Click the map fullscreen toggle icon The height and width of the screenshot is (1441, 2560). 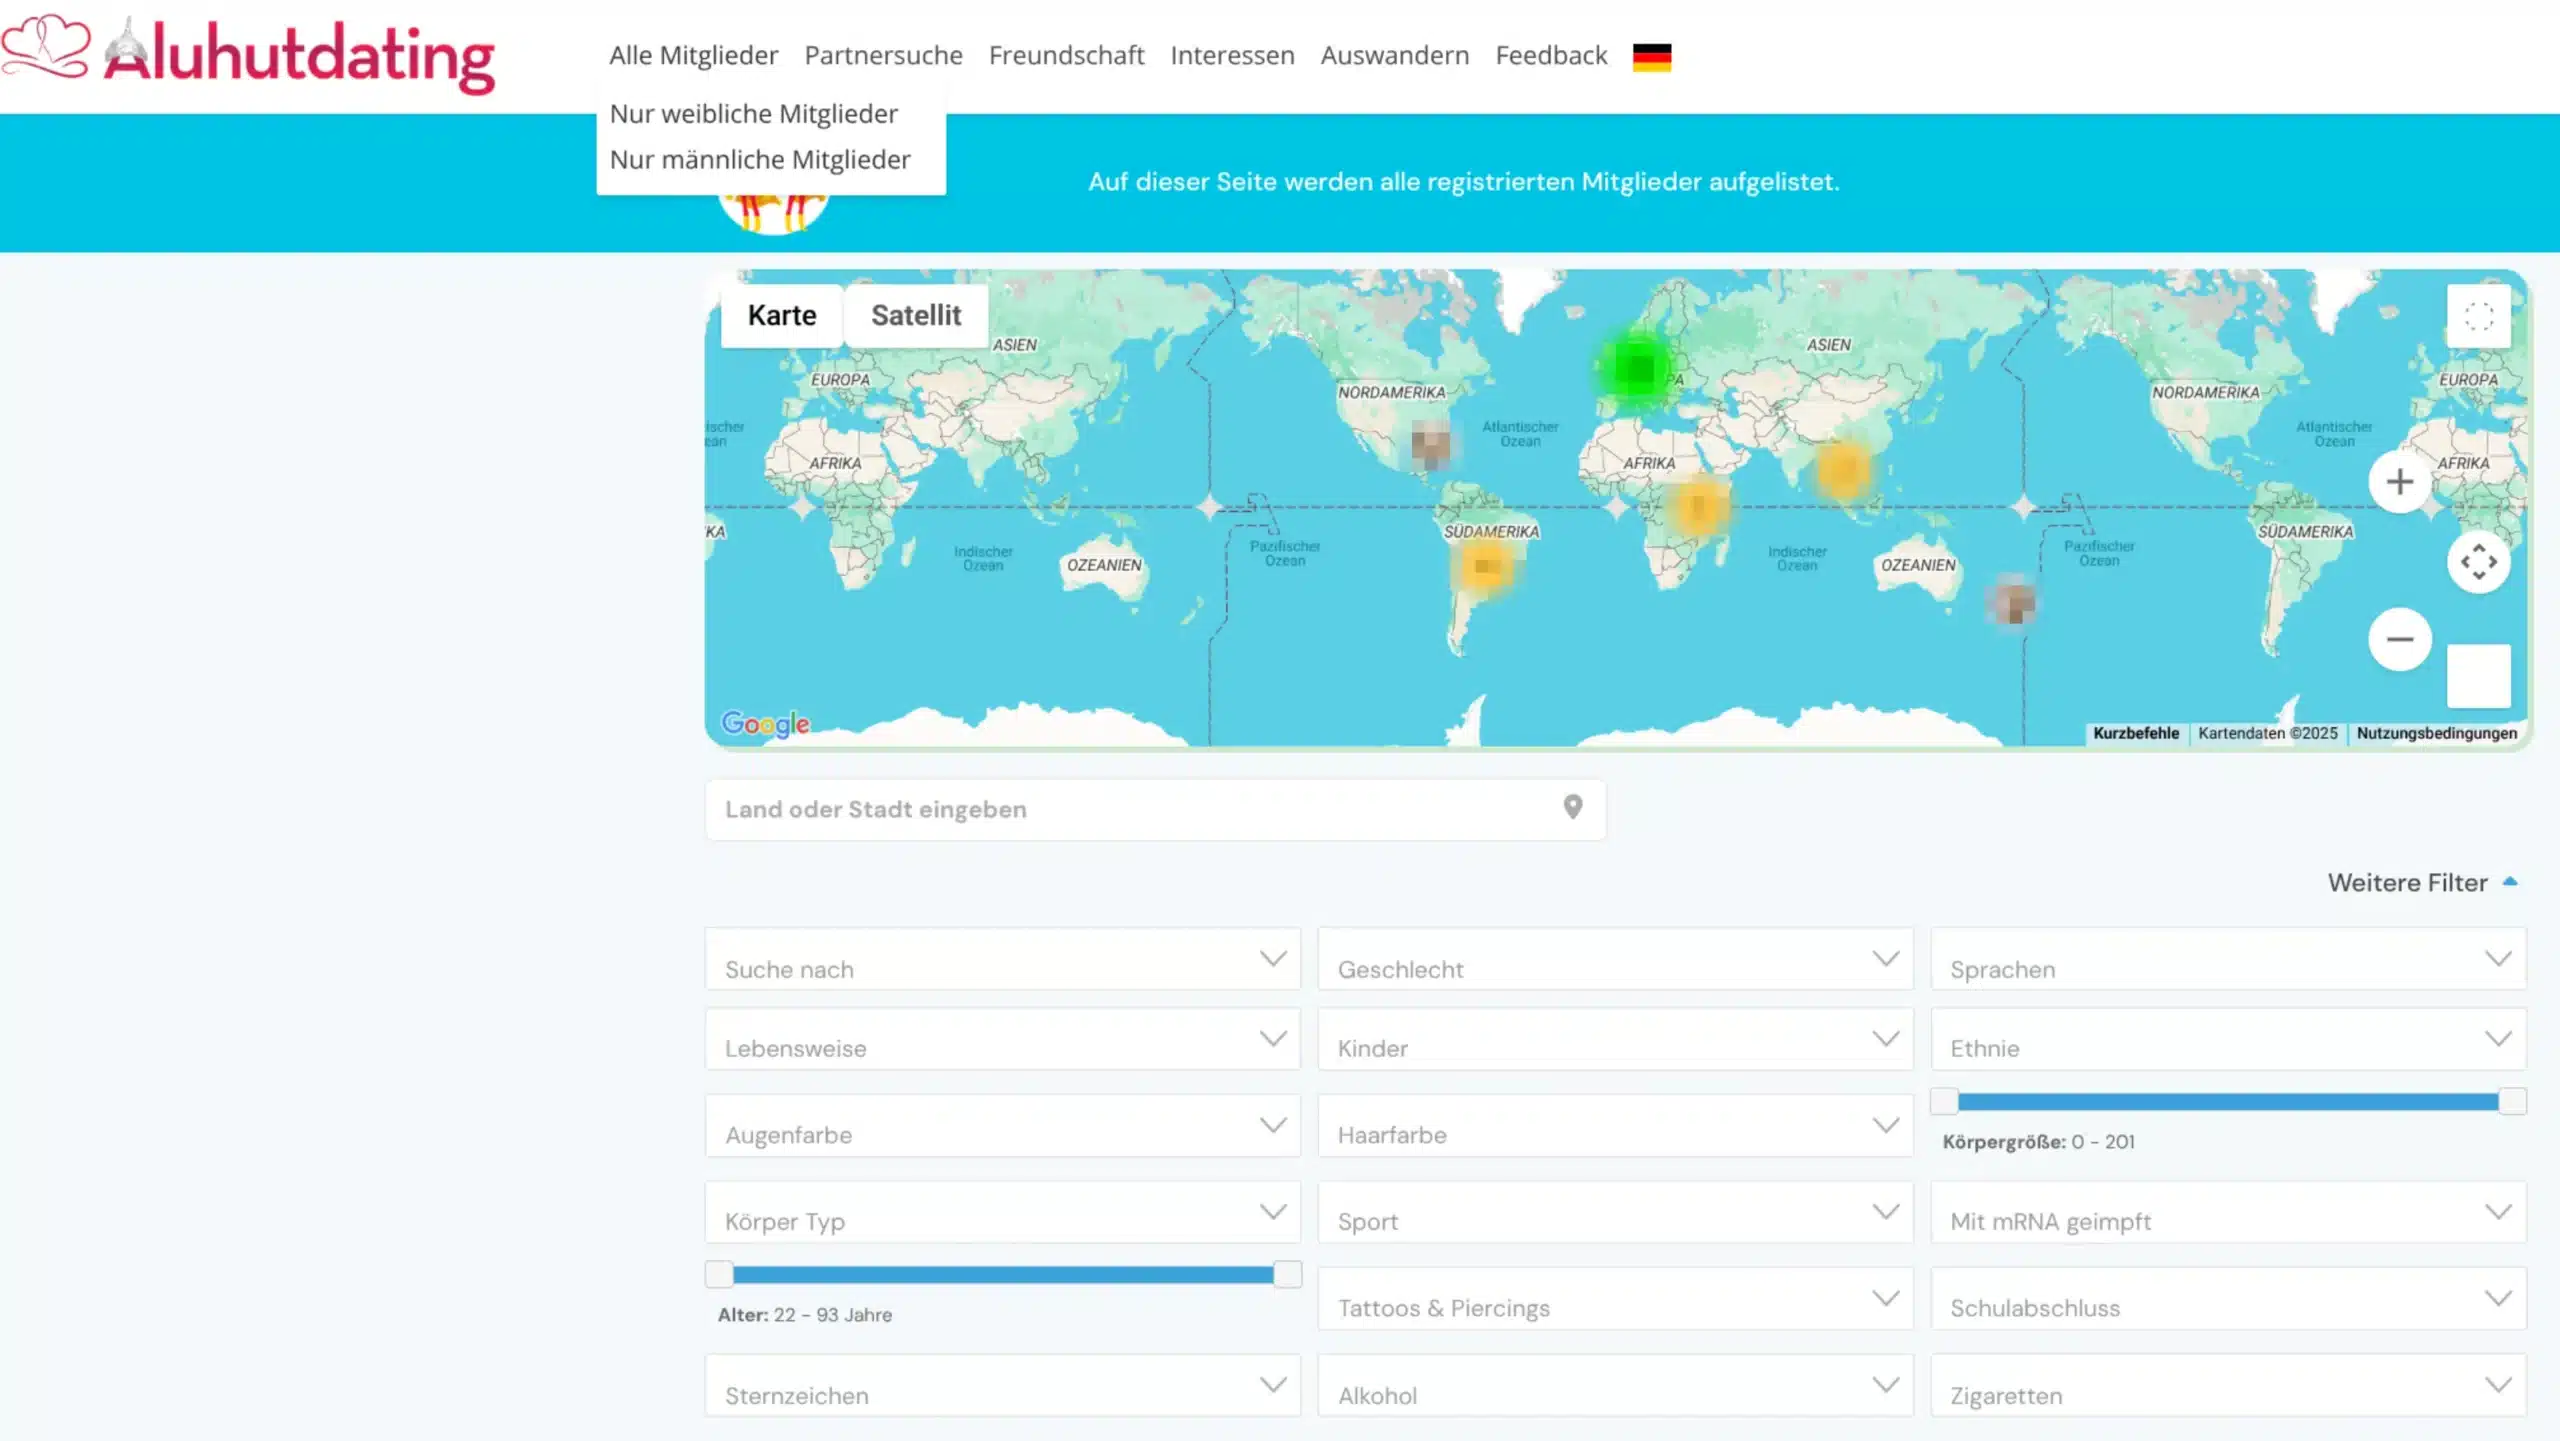(2478, 316)
